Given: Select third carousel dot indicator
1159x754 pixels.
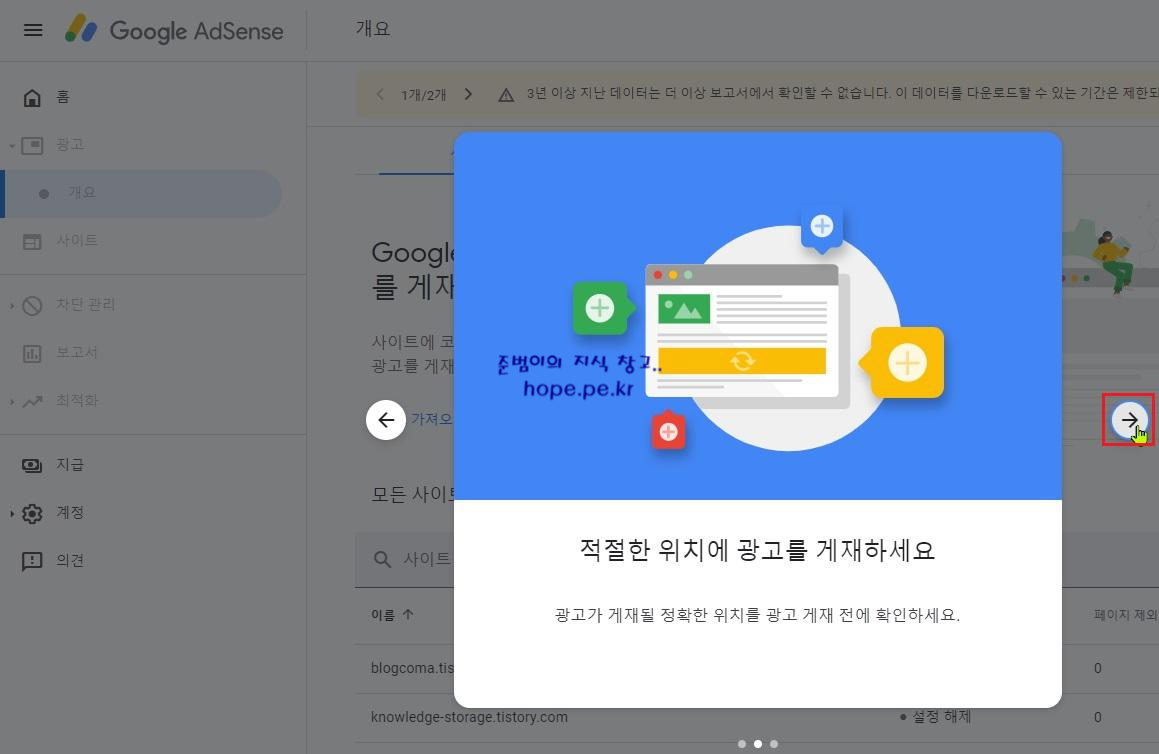Looking at the screenshot, I should click(x=774, y=744).
